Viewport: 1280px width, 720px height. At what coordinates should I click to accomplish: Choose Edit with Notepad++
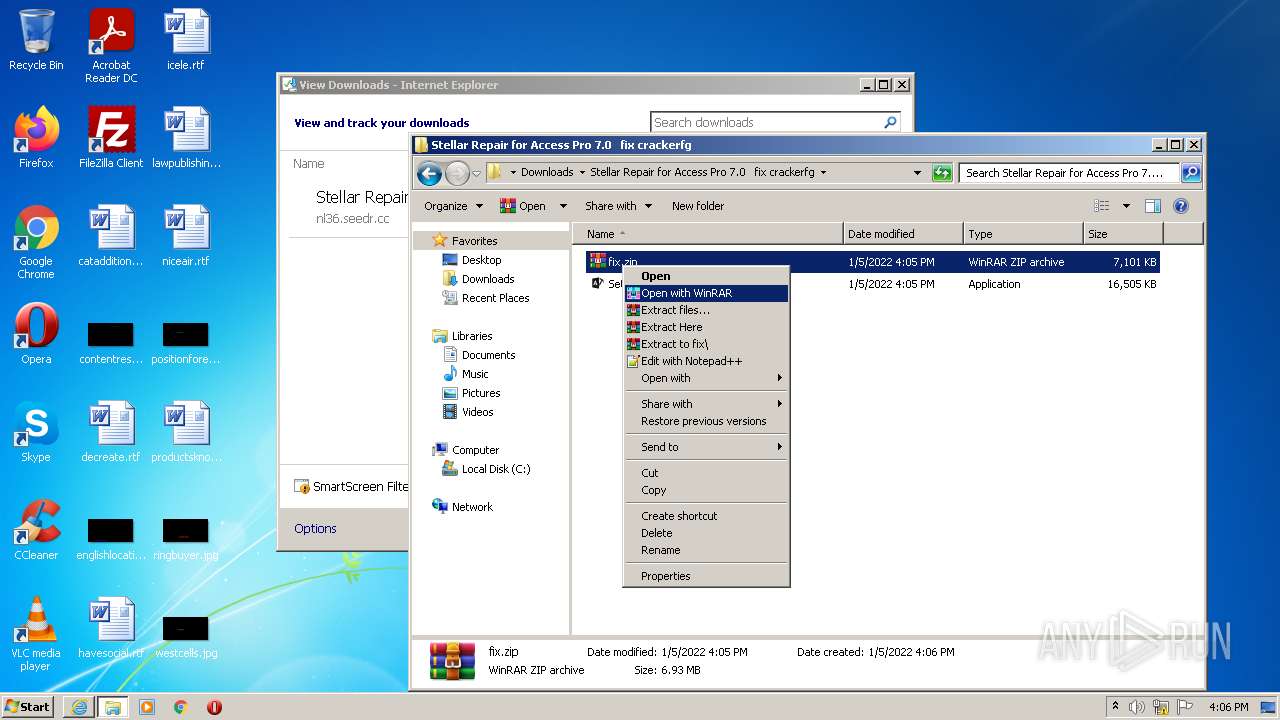[706, 361]
